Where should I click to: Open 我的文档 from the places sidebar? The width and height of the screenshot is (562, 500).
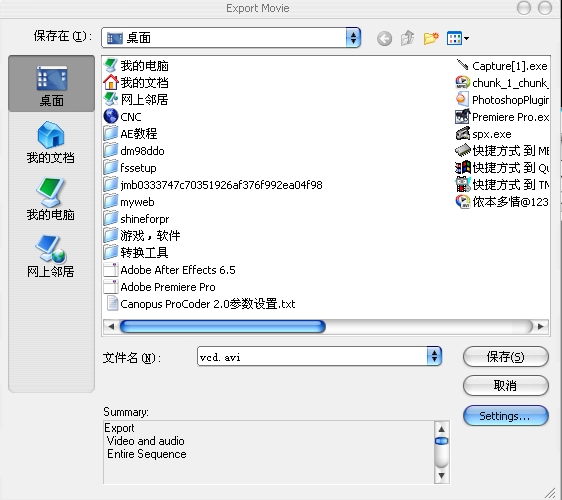point(51,142)
